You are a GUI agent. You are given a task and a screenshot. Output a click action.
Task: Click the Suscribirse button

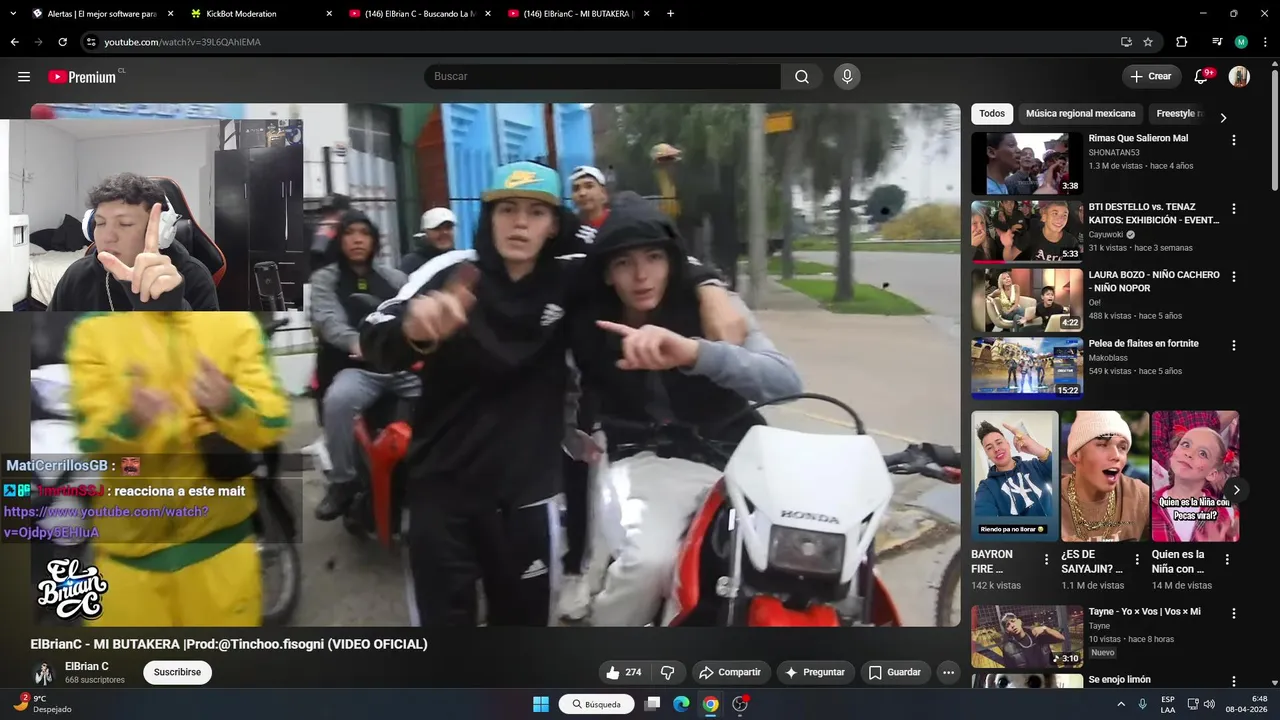(x=178, y=672)
